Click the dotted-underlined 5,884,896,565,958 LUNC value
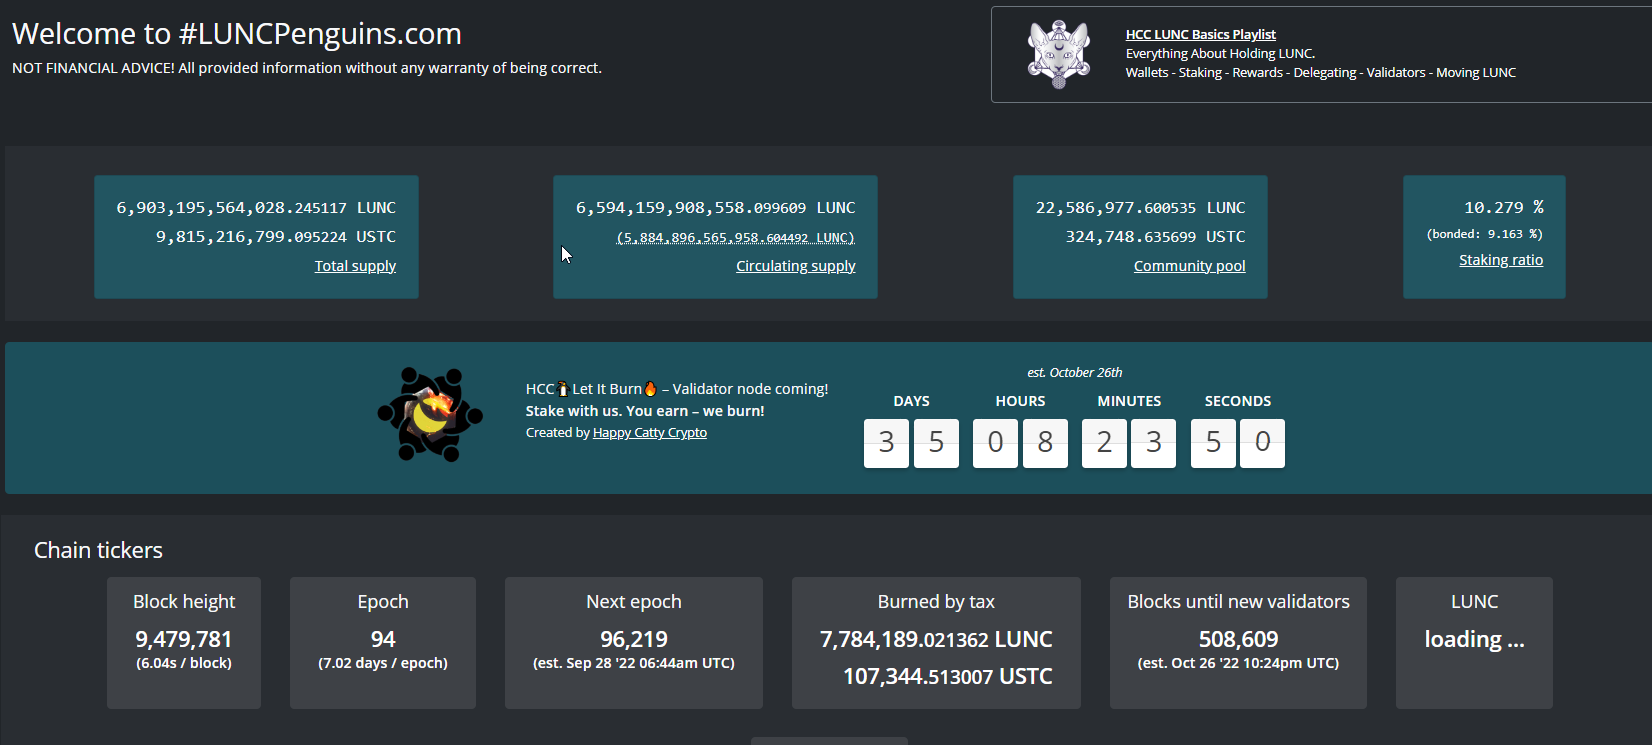 coord(735,238)
